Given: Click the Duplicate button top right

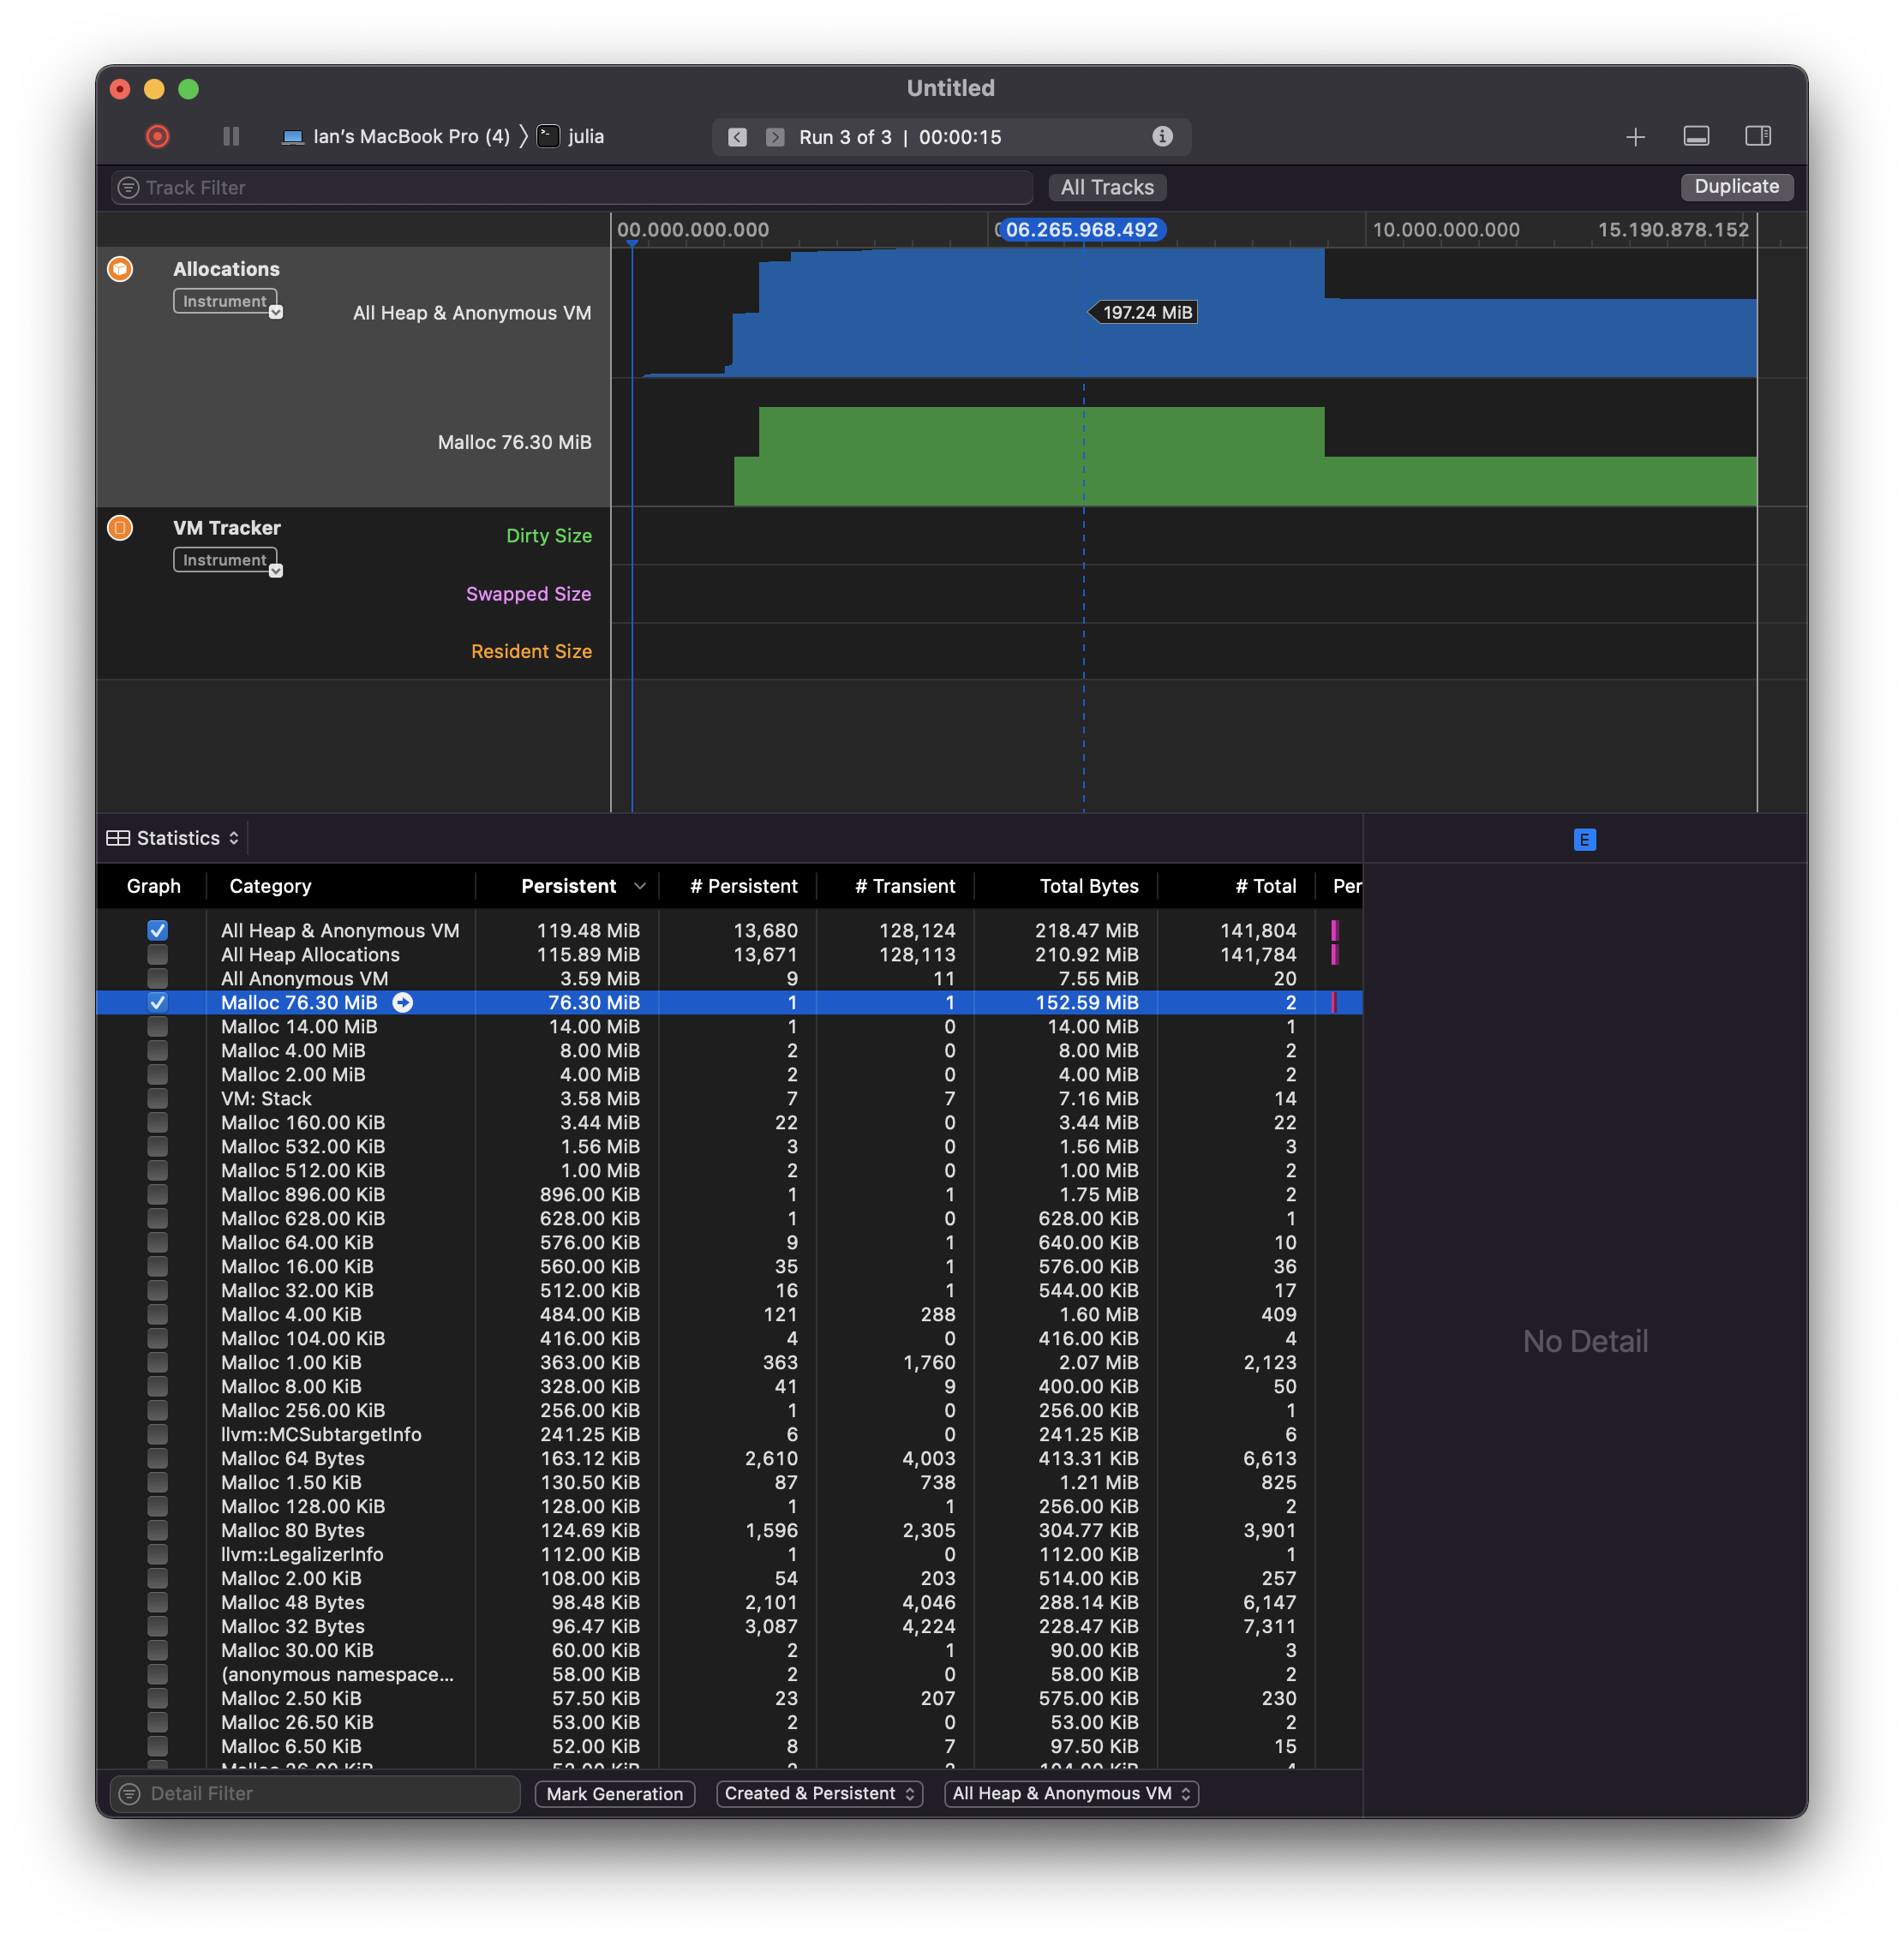Looking at the screenshot, I should click(x=1737, y=187).
